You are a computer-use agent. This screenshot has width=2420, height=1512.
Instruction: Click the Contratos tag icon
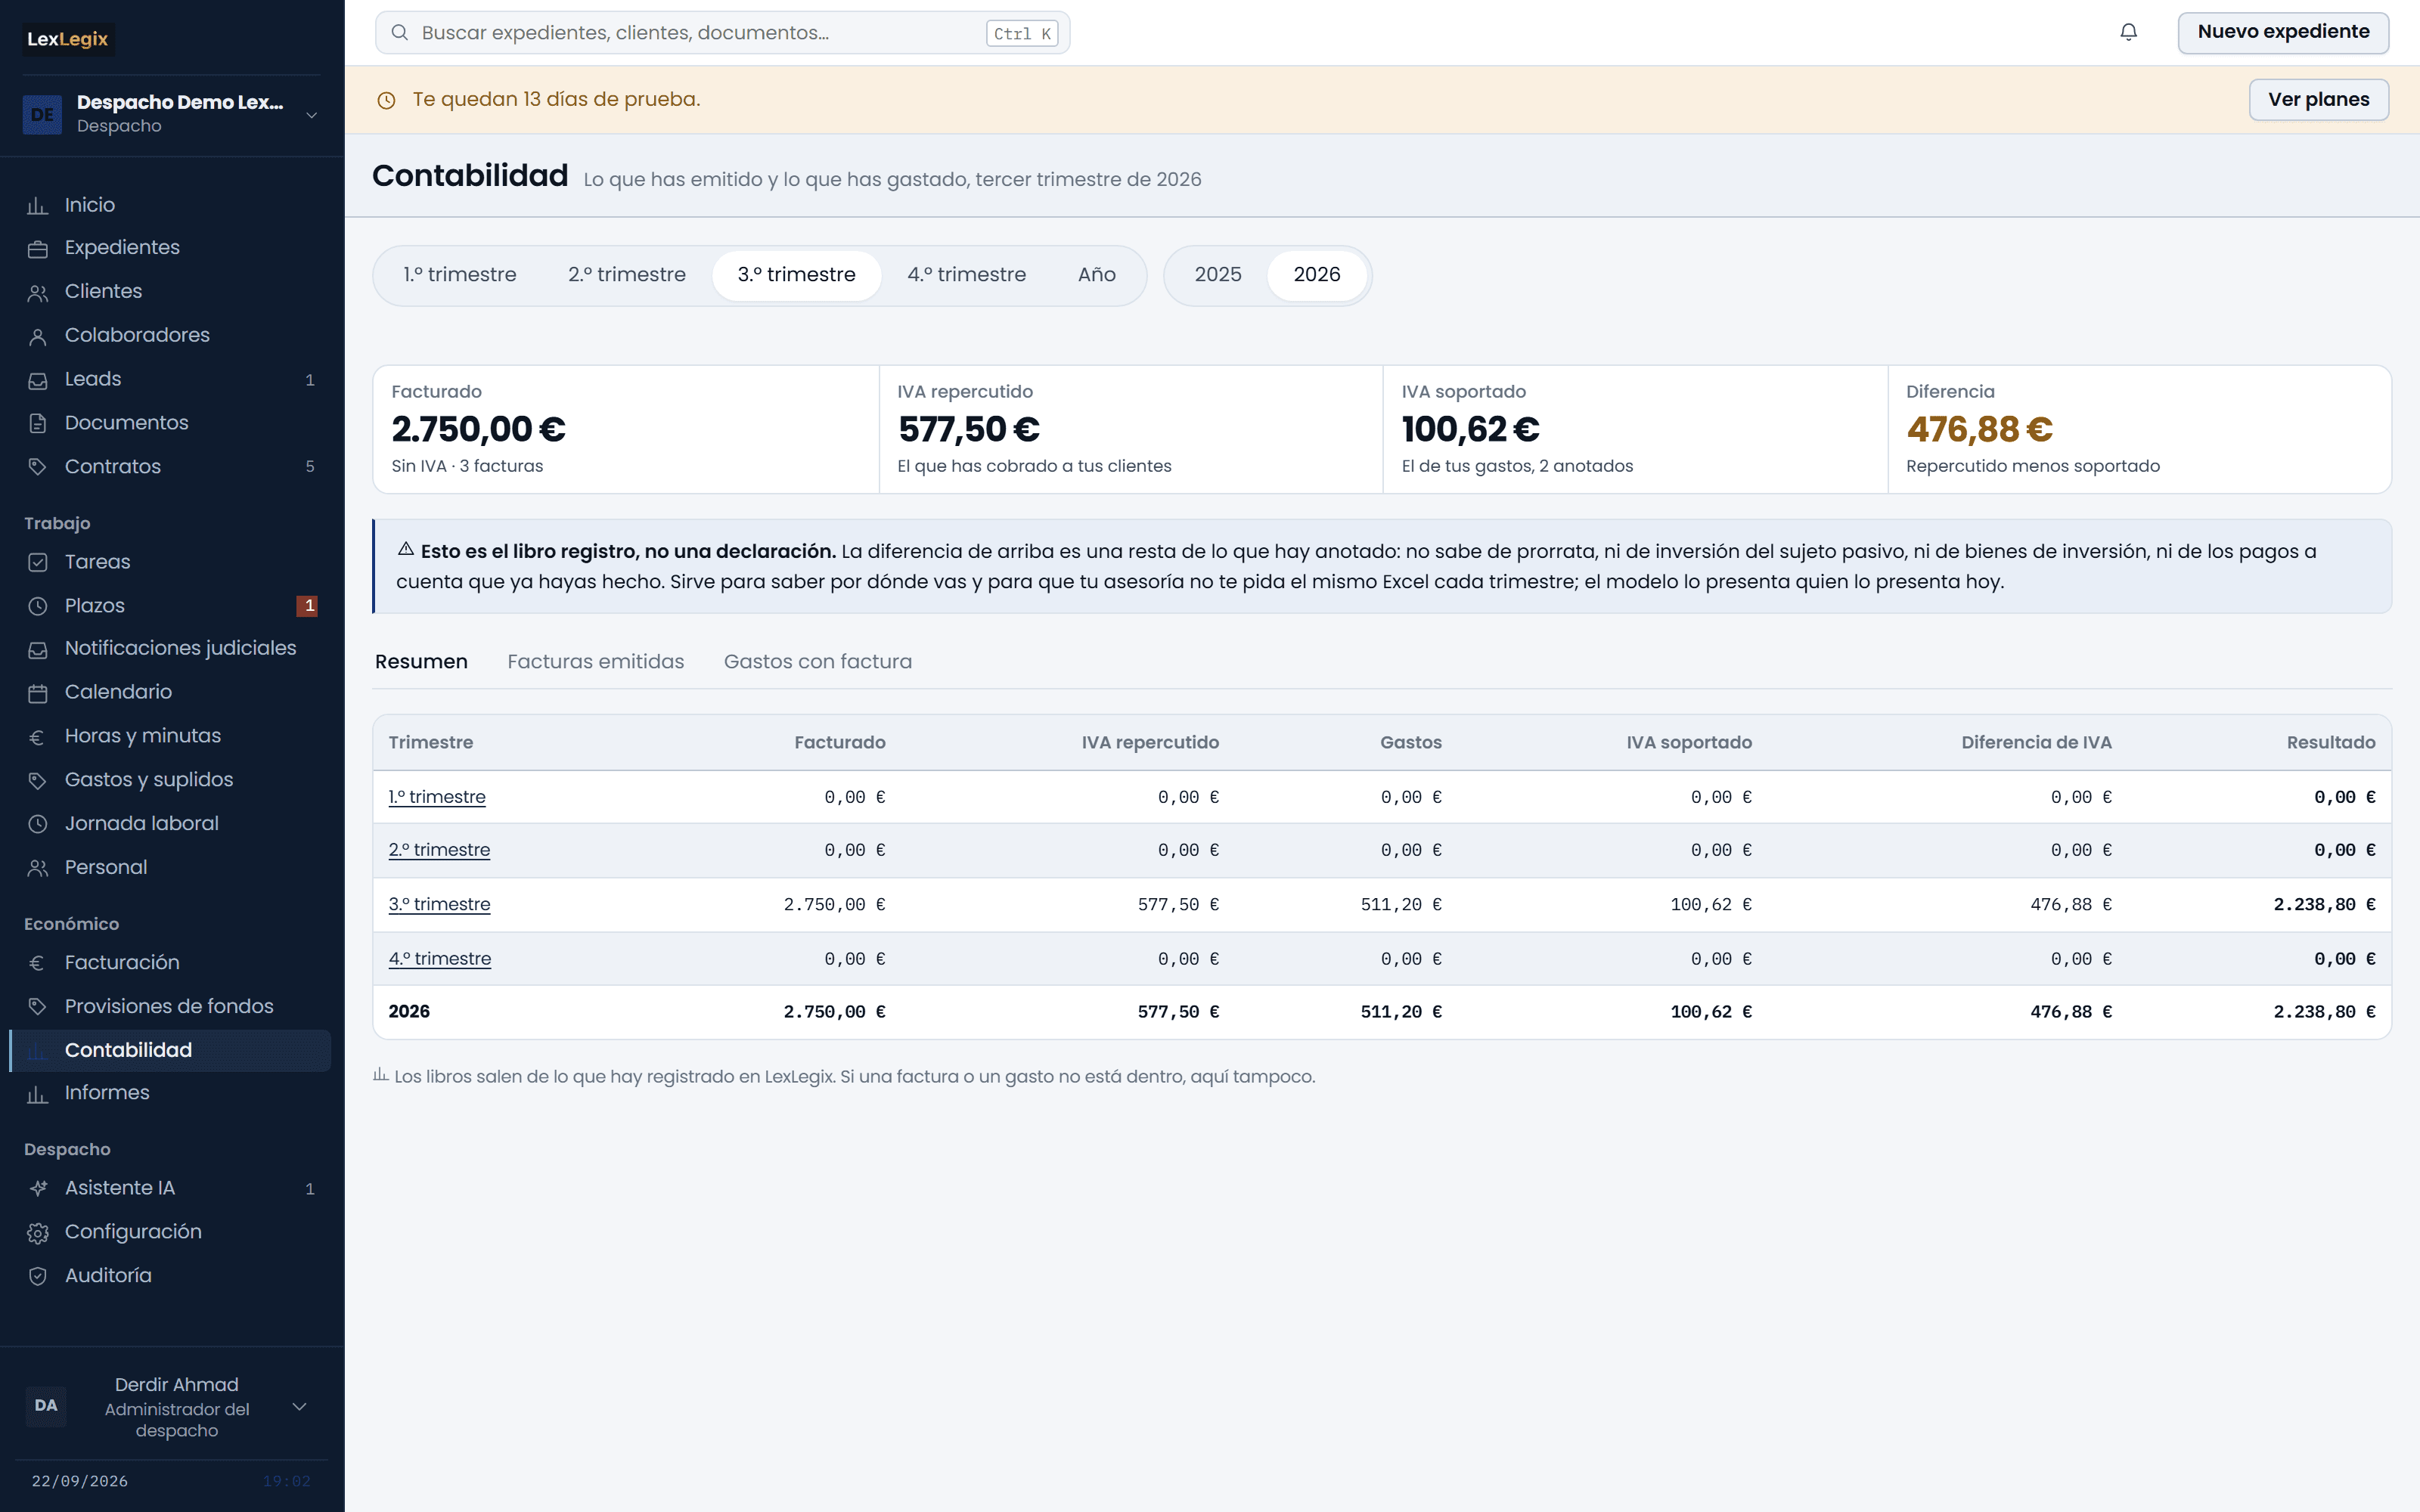[x=37, y=467]
